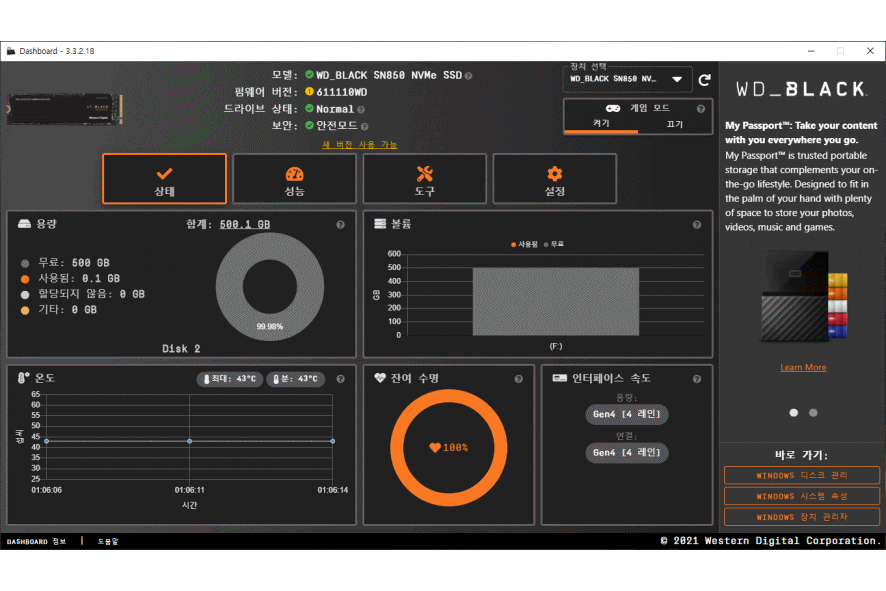
Task: Minimize the Dashboard window
Action: point(811,51)
